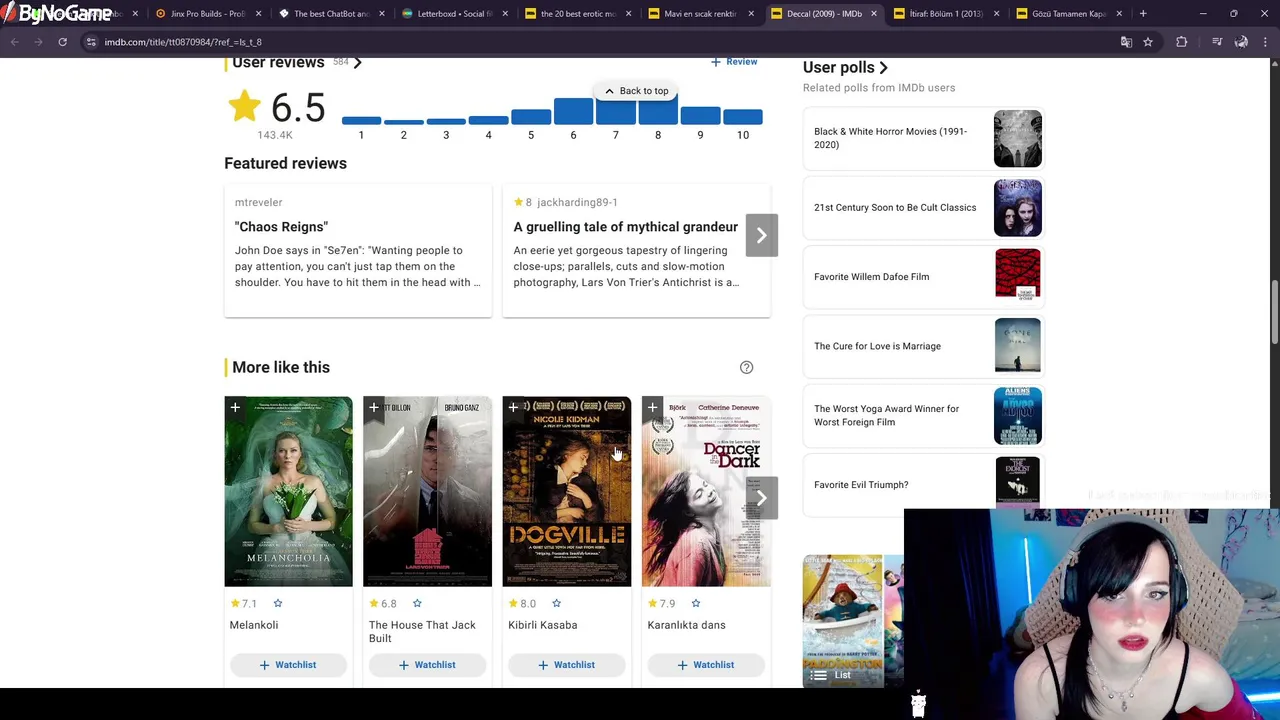Rate The House That Jack Built with star

click(417, 603)
